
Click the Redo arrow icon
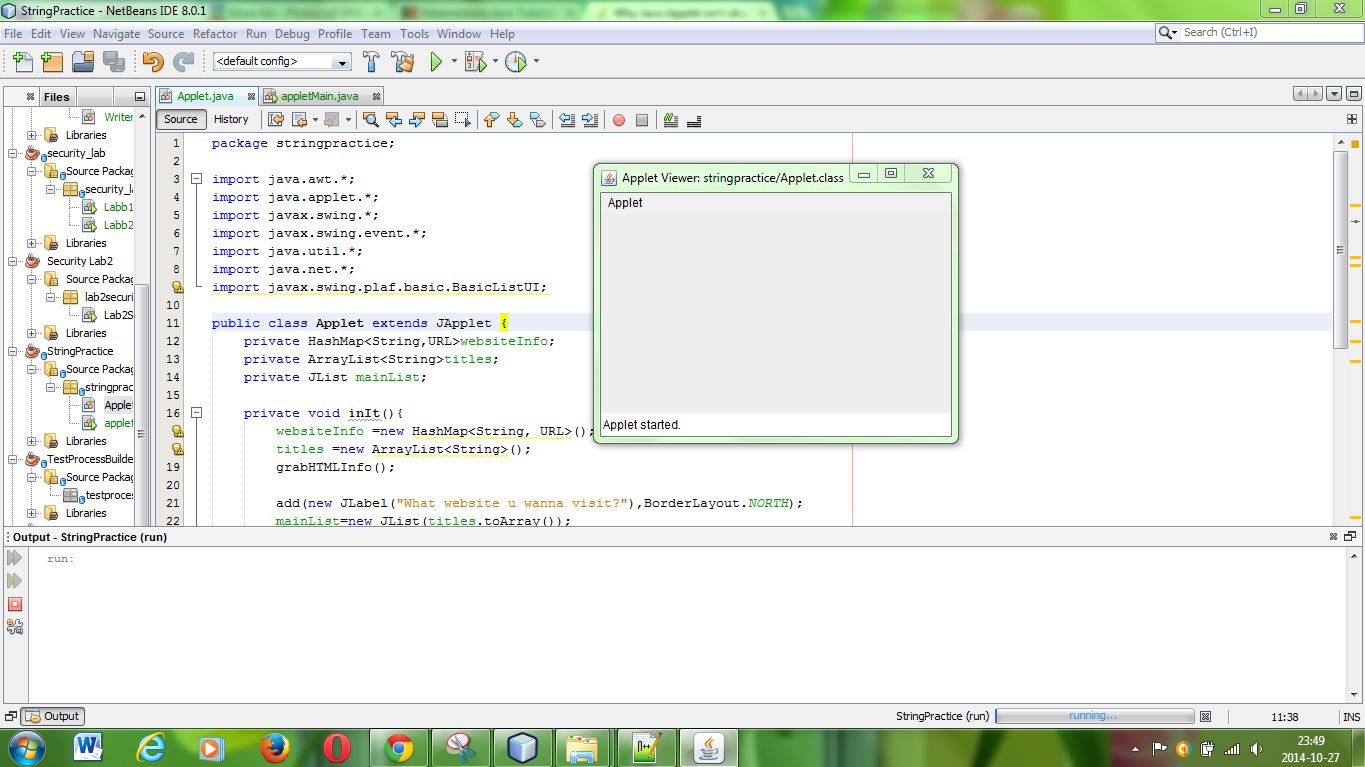(183, 62)
